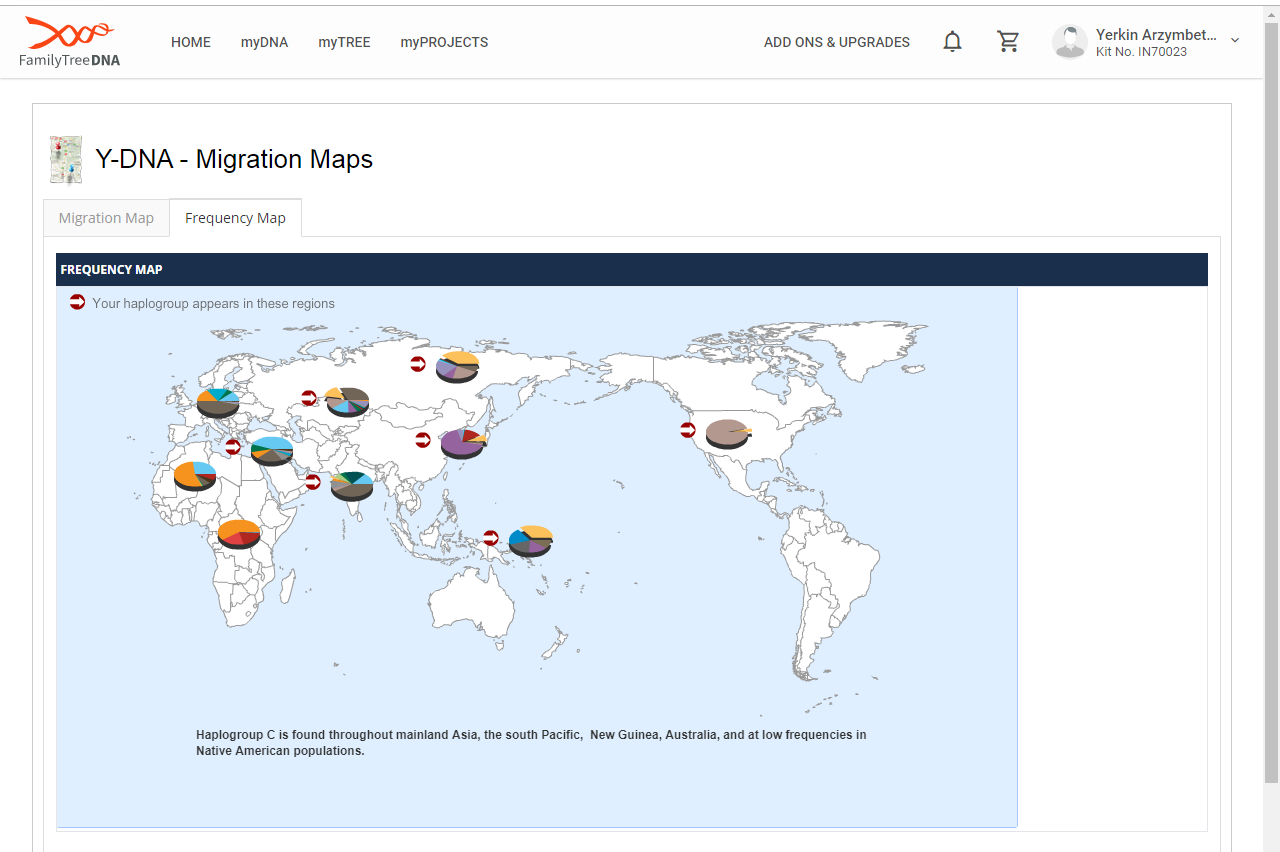Click the haplogroup arrow marker beside Central Asia chart

(309, 398)
